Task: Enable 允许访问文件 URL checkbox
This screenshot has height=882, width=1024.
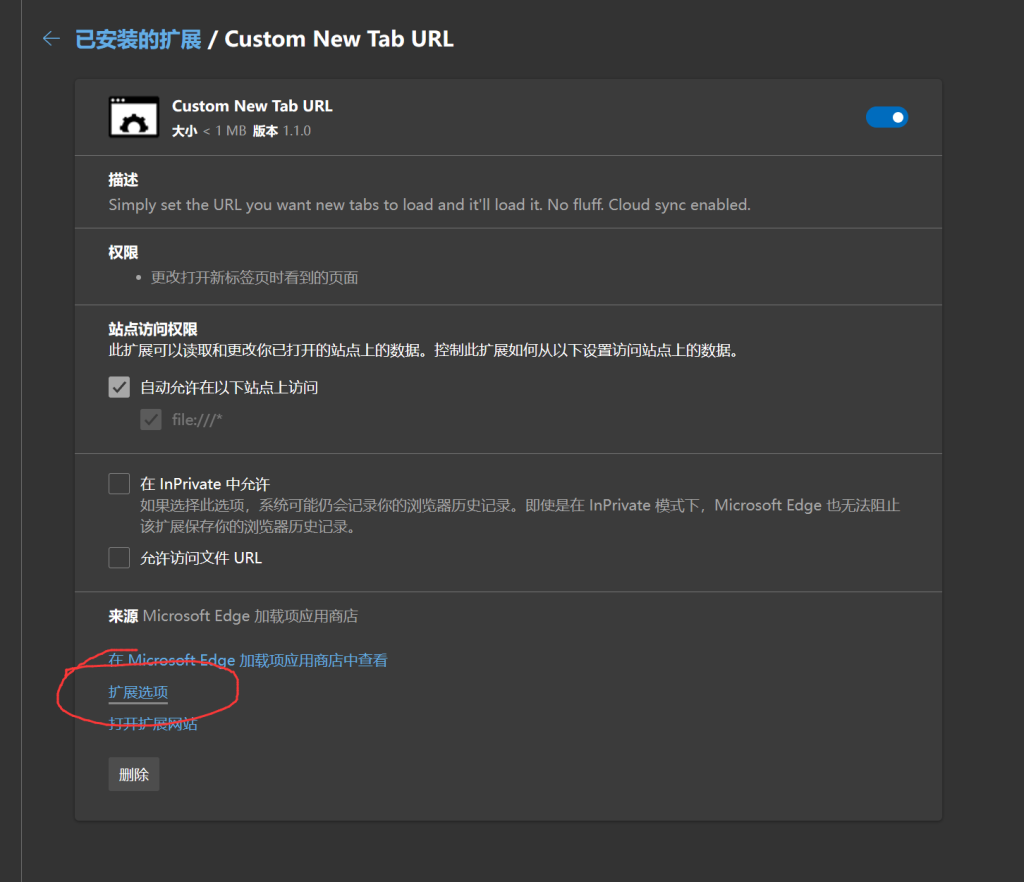Action: tap(119, 558)
